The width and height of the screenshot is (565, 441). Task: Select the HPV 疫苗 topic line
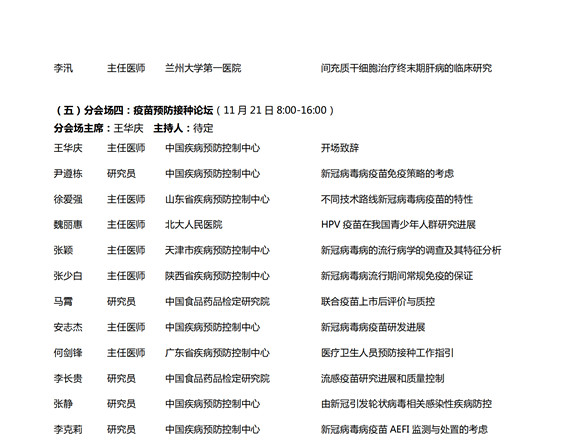pos(398,225)
